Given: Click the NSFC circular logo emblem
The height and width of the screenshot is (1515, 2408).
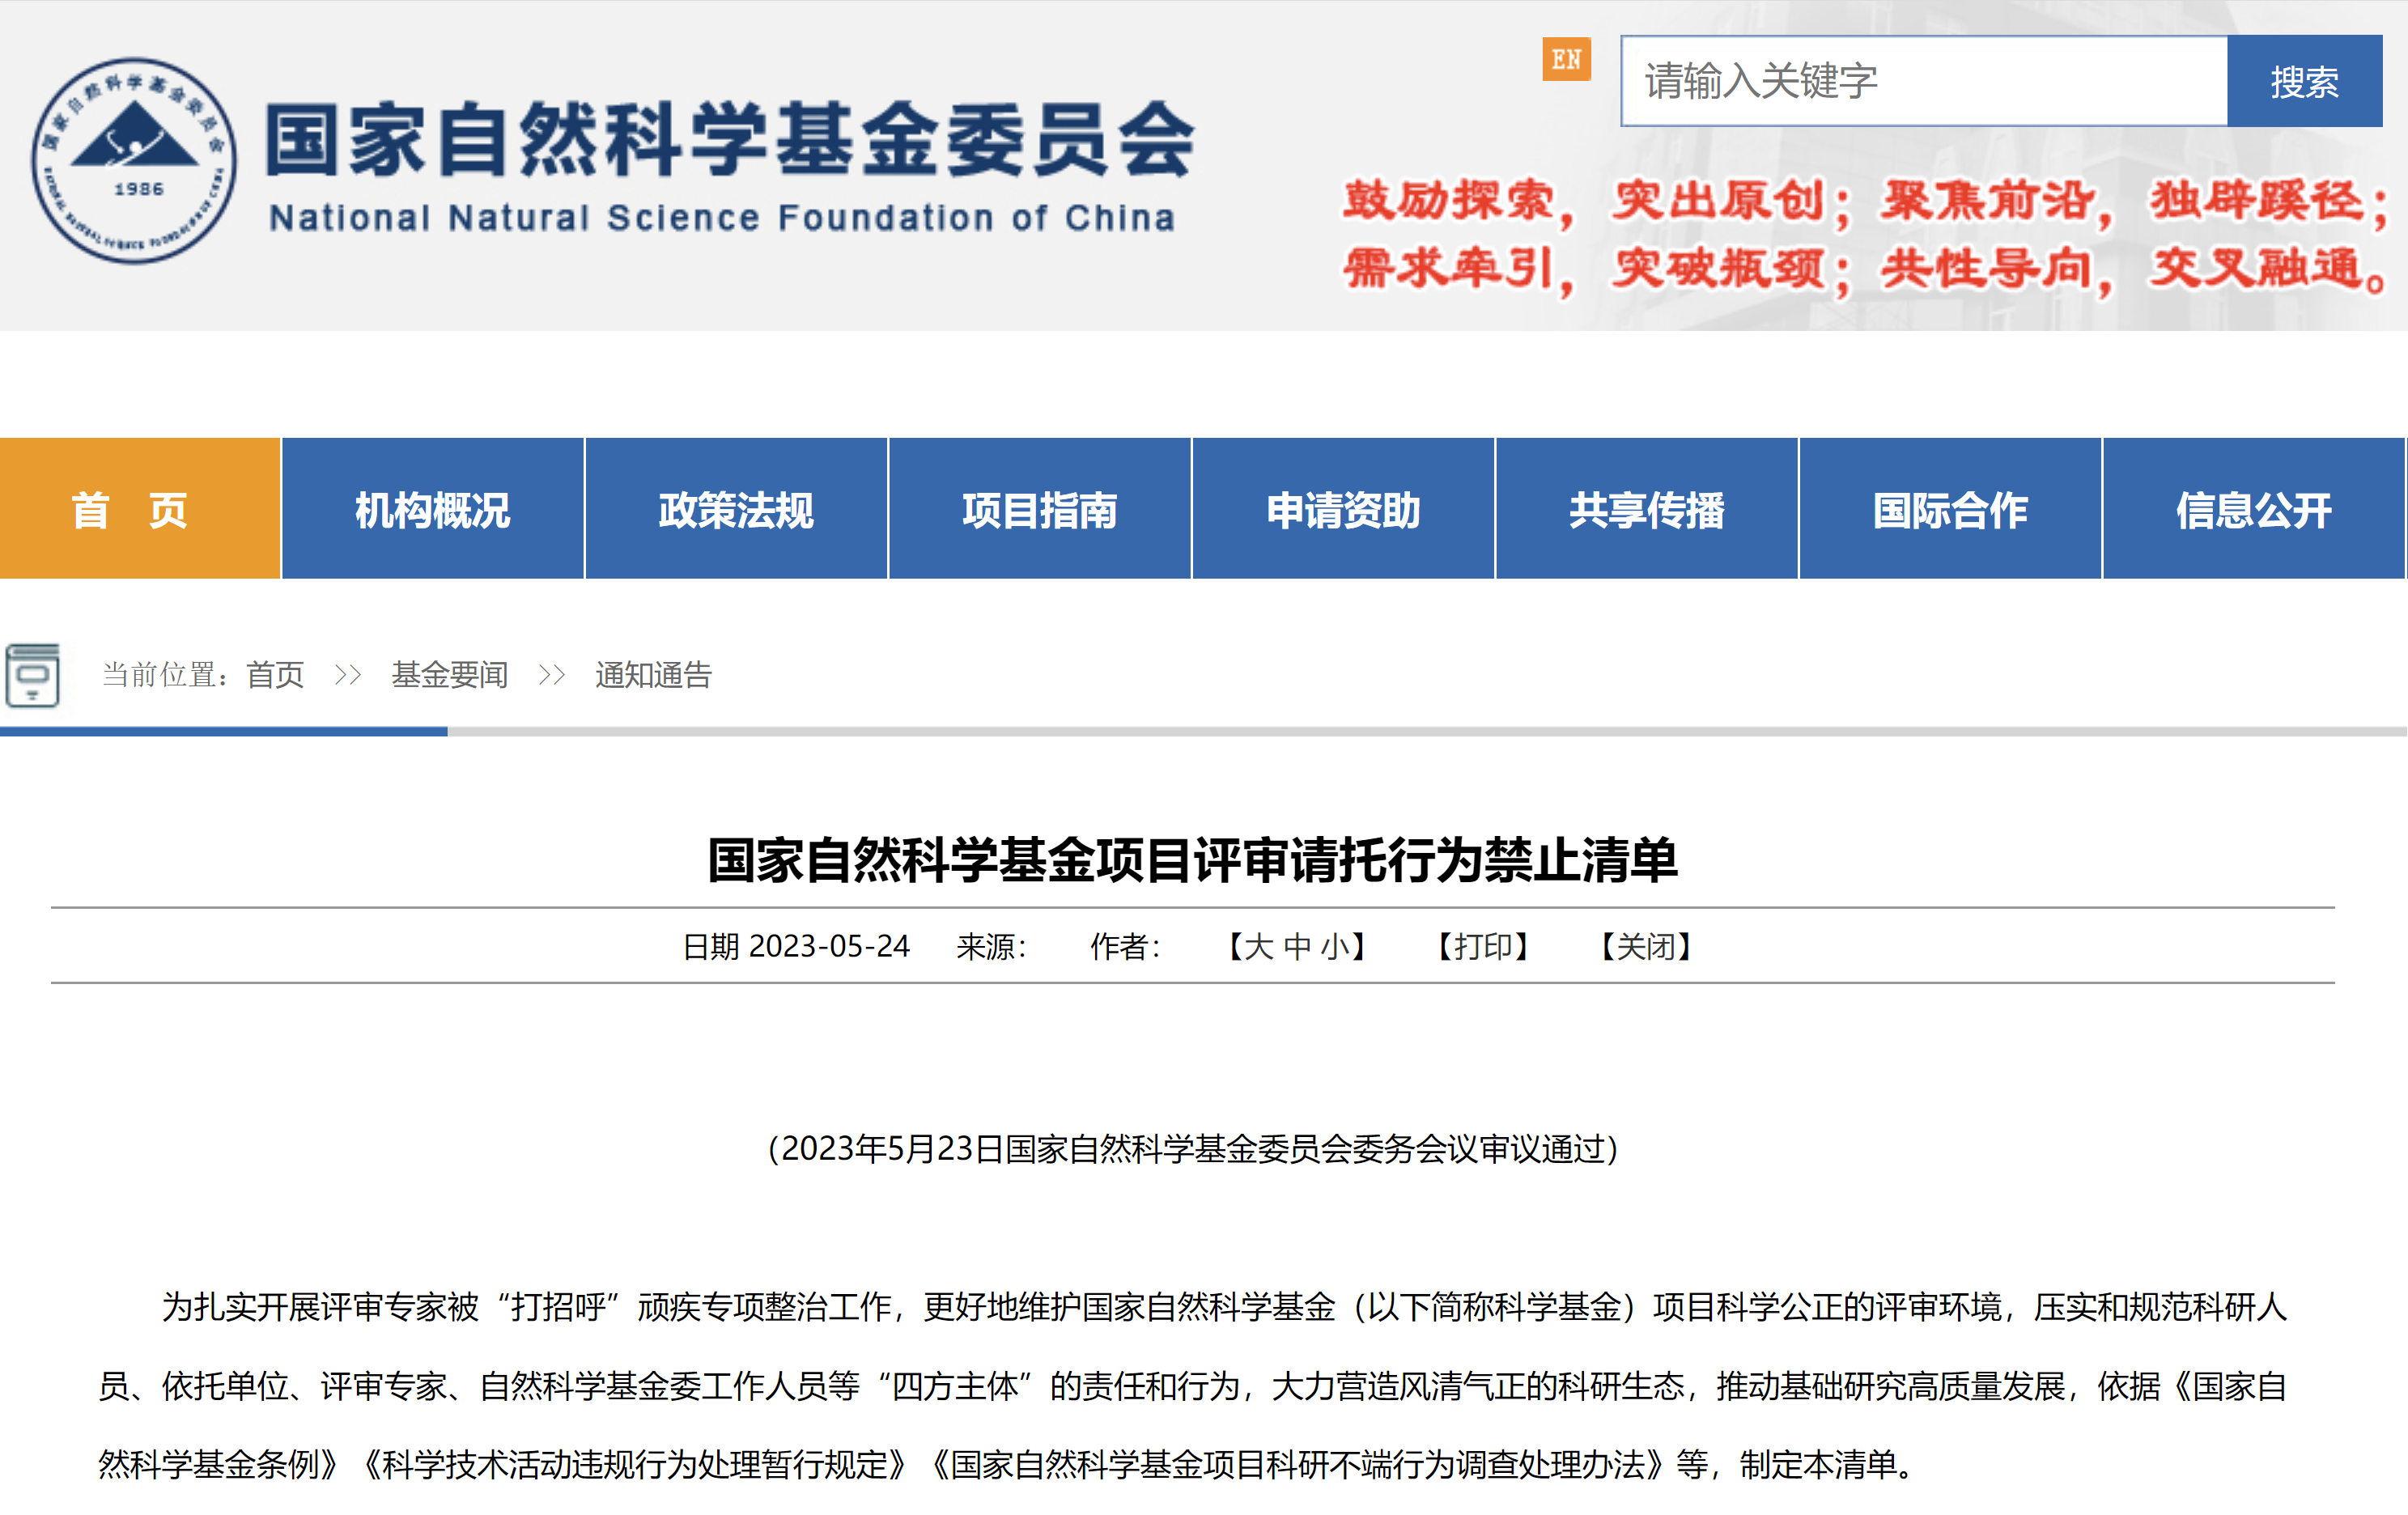Looking at the screenshot, I should (134, 161).
